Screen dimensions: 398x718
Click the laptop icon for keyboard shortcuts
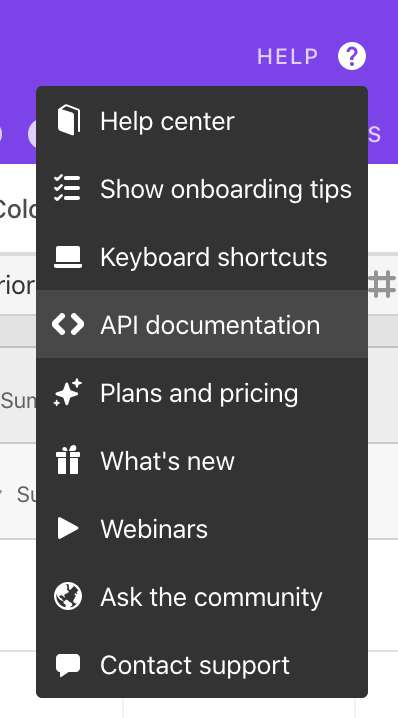tap(68, 257)
